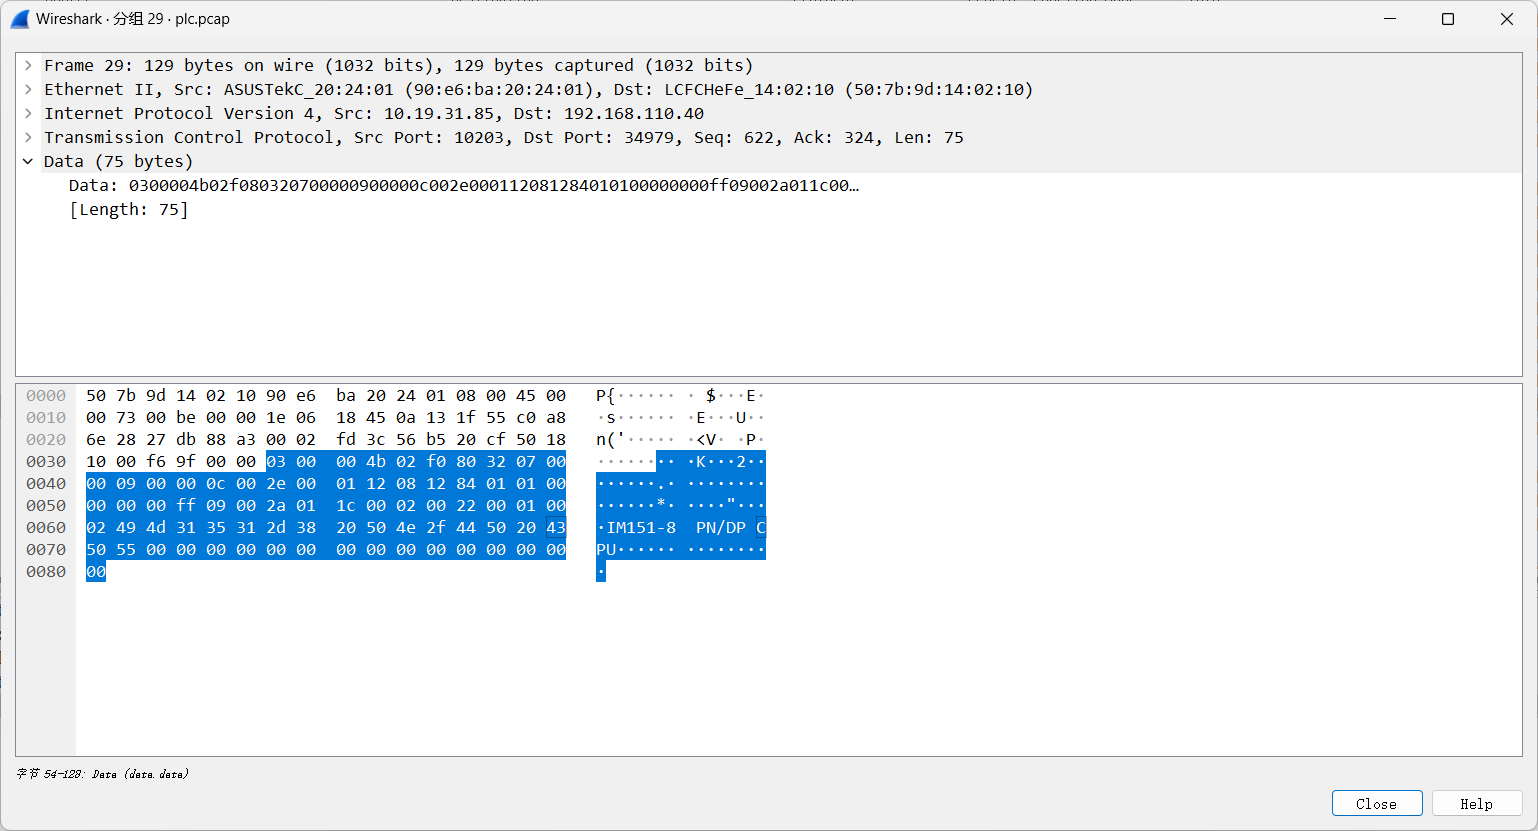Click first hex byte 50 in row 0000
The height and width of the screenshot is (831, 1538).
click(x=96, y=396)
